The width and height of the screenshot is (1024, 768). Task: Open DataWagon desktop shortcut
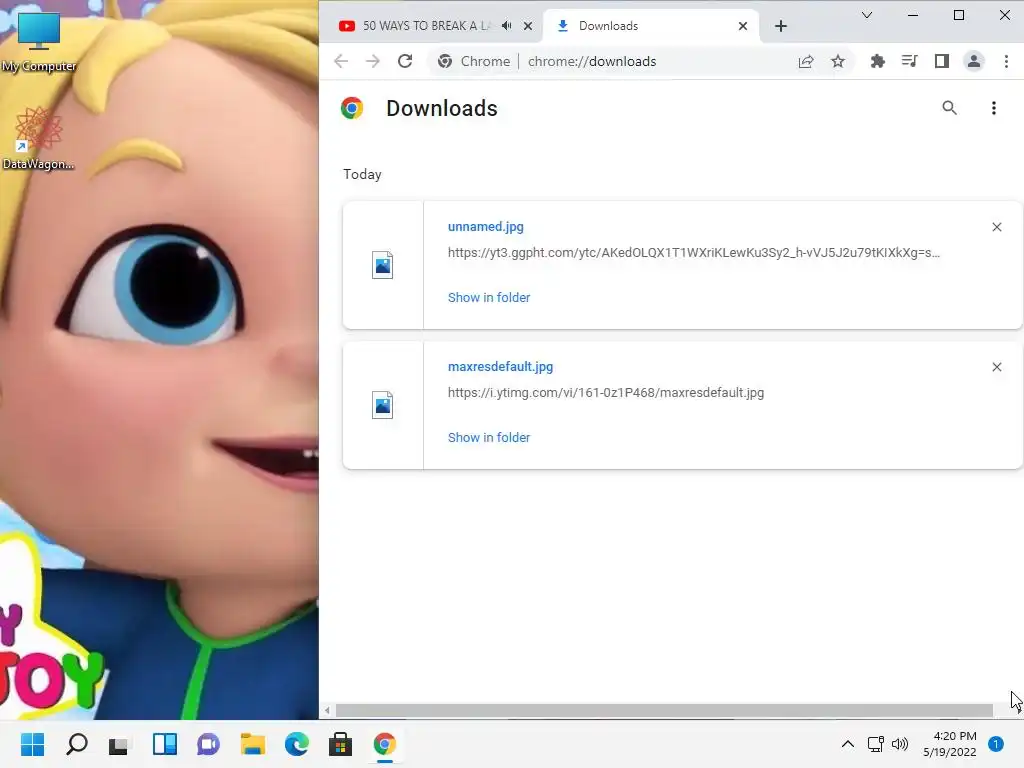click(x=38, y=138)
